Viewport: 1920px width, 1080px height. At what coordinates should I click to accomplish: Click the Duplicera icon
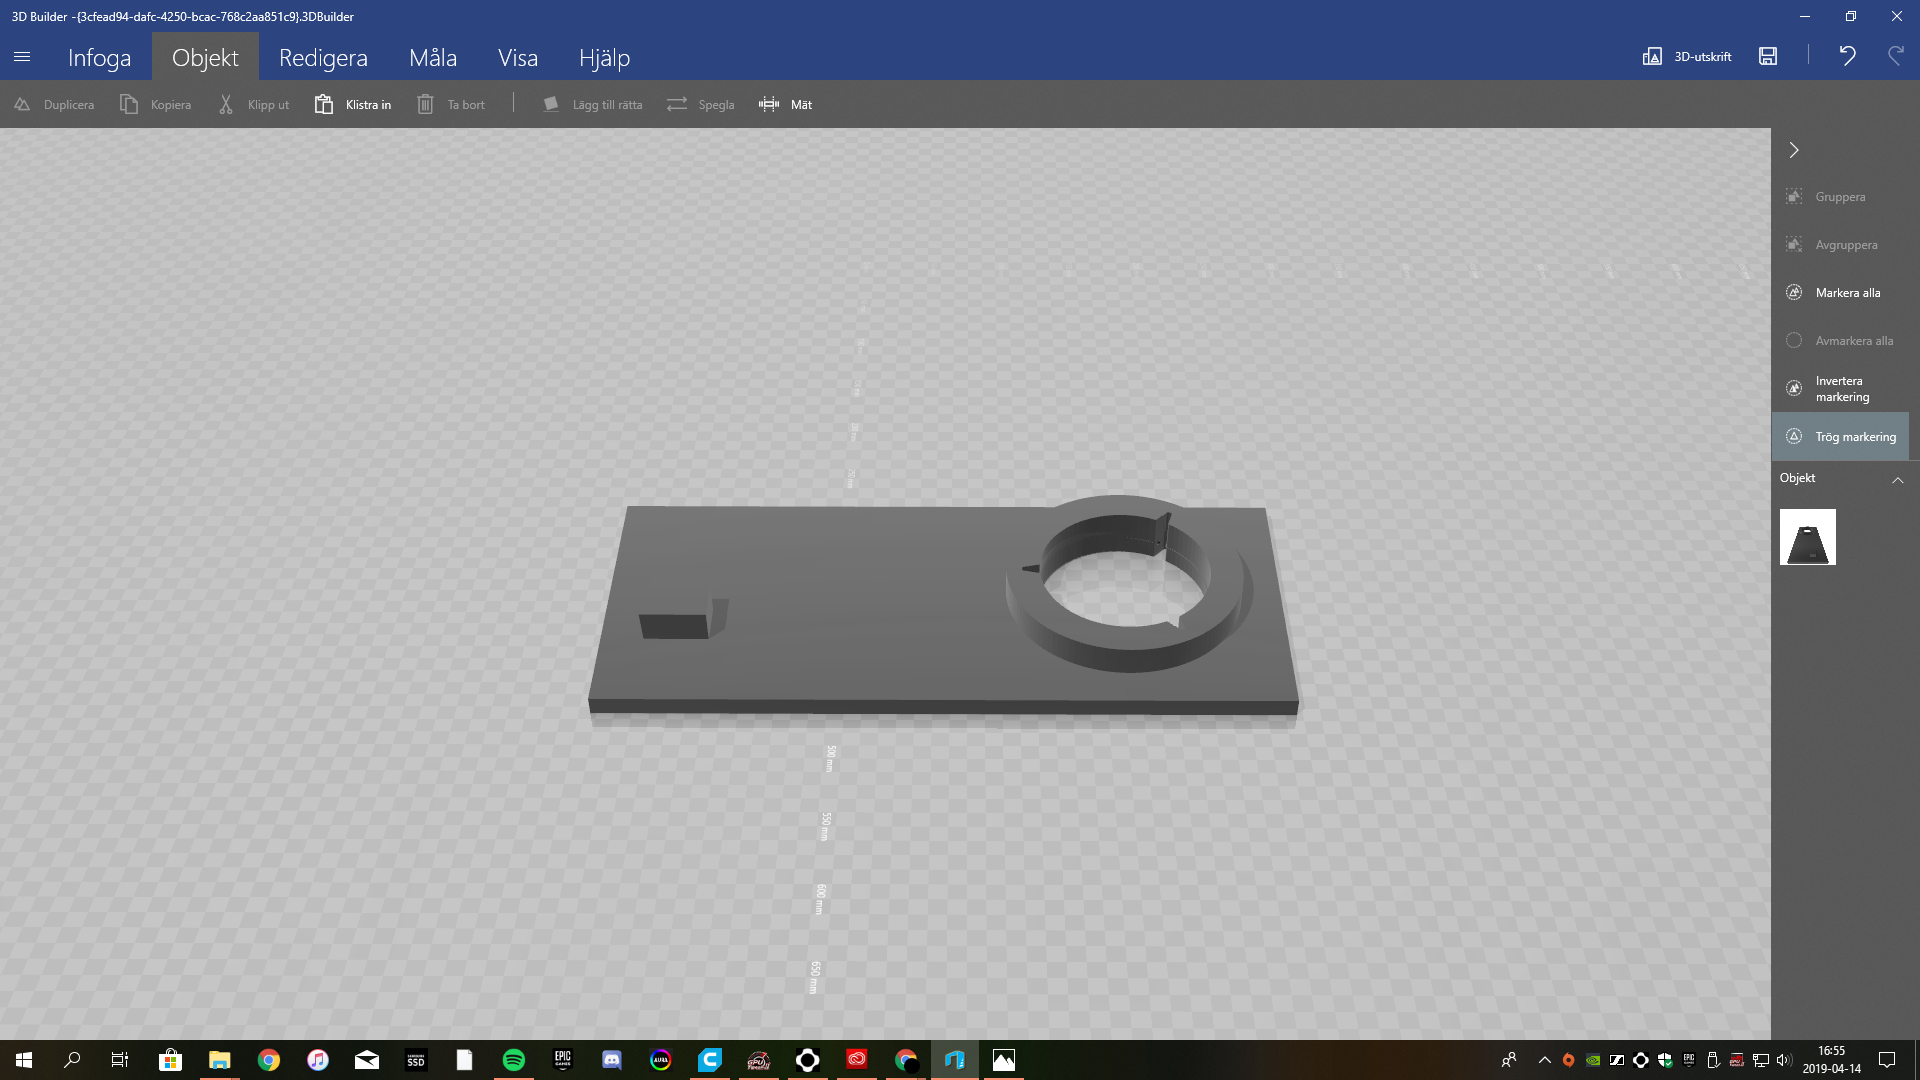click(22, 104)
